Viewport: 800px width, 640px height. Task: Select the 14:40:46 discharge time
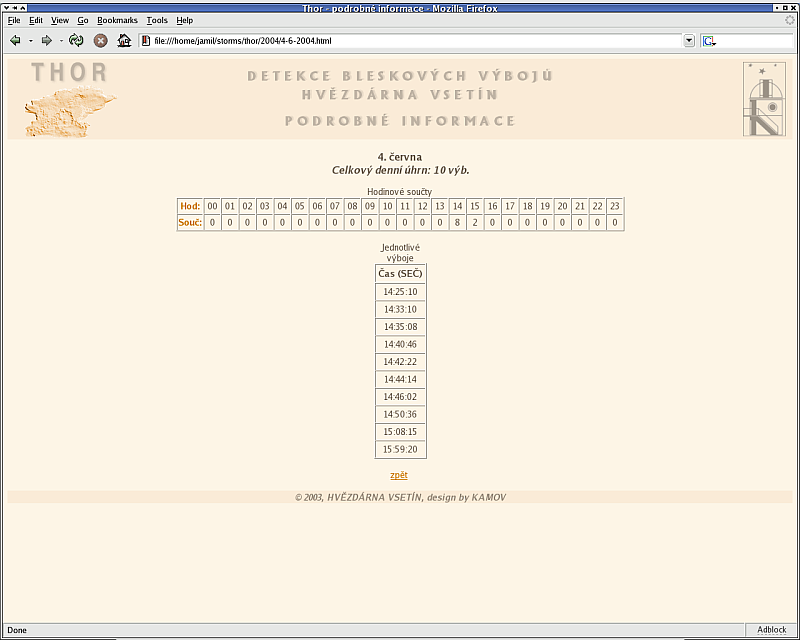pyautogui.click(x=401, y=344)
